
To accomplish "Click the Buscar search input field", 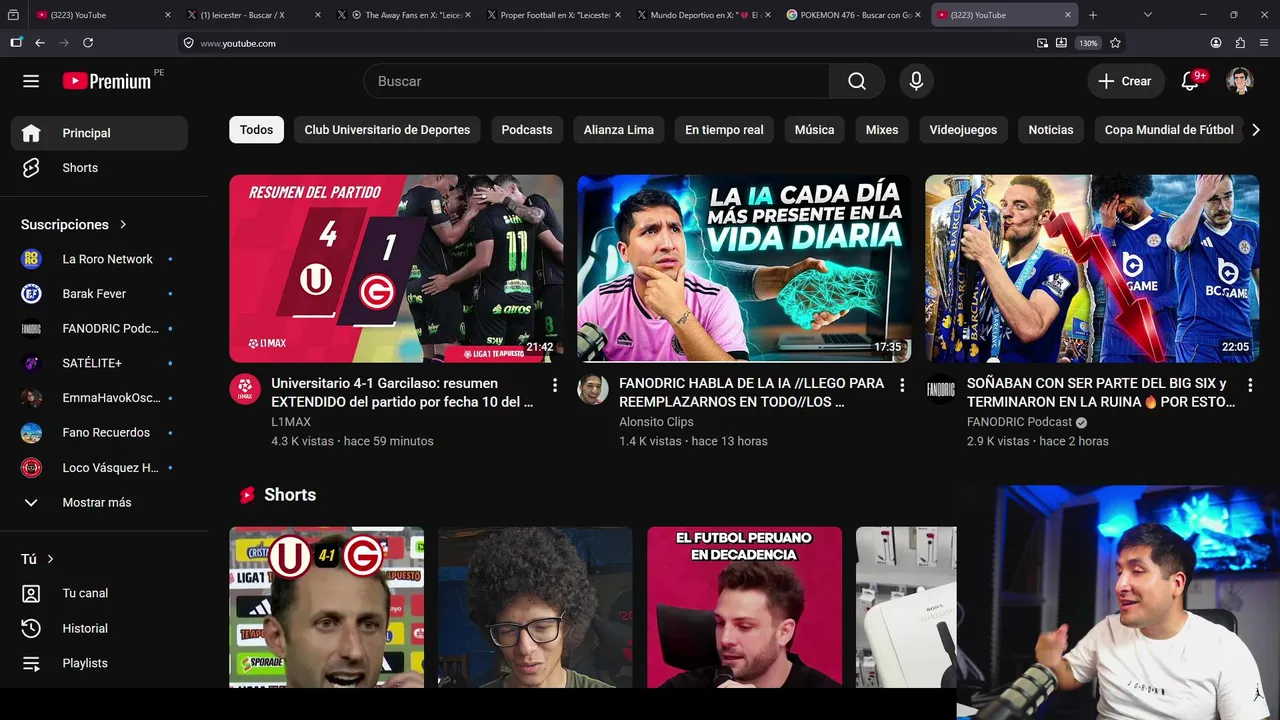I will click(x=597, y=81).
